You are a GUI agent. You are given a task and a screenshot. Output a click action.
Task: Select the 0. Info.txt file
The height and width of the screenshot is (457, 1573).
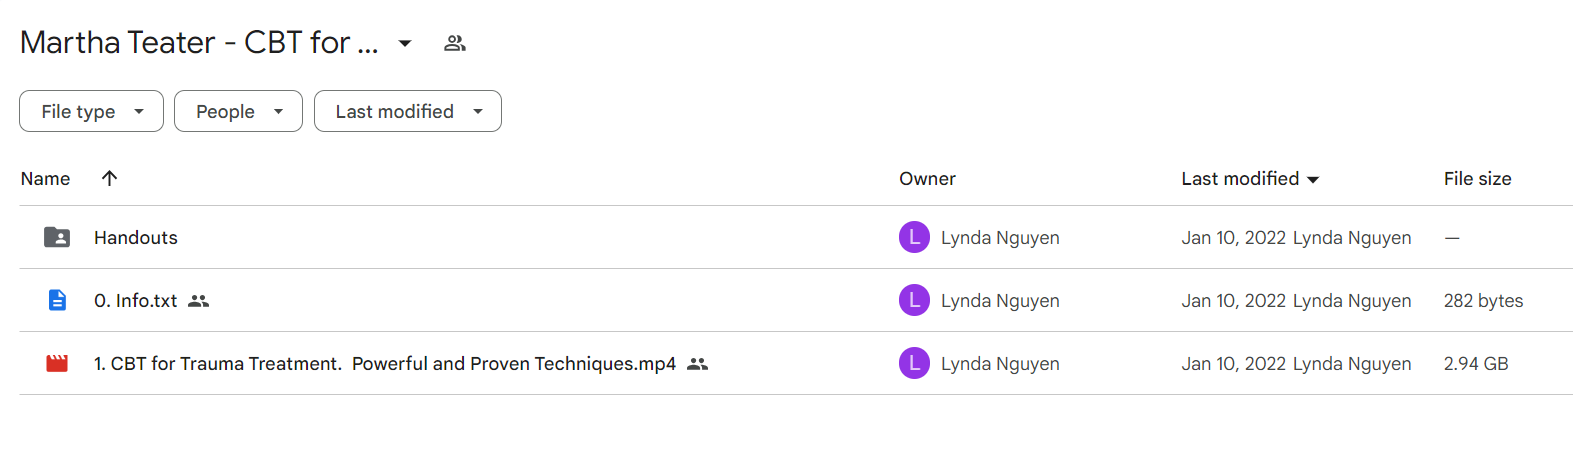click(135, 300)
